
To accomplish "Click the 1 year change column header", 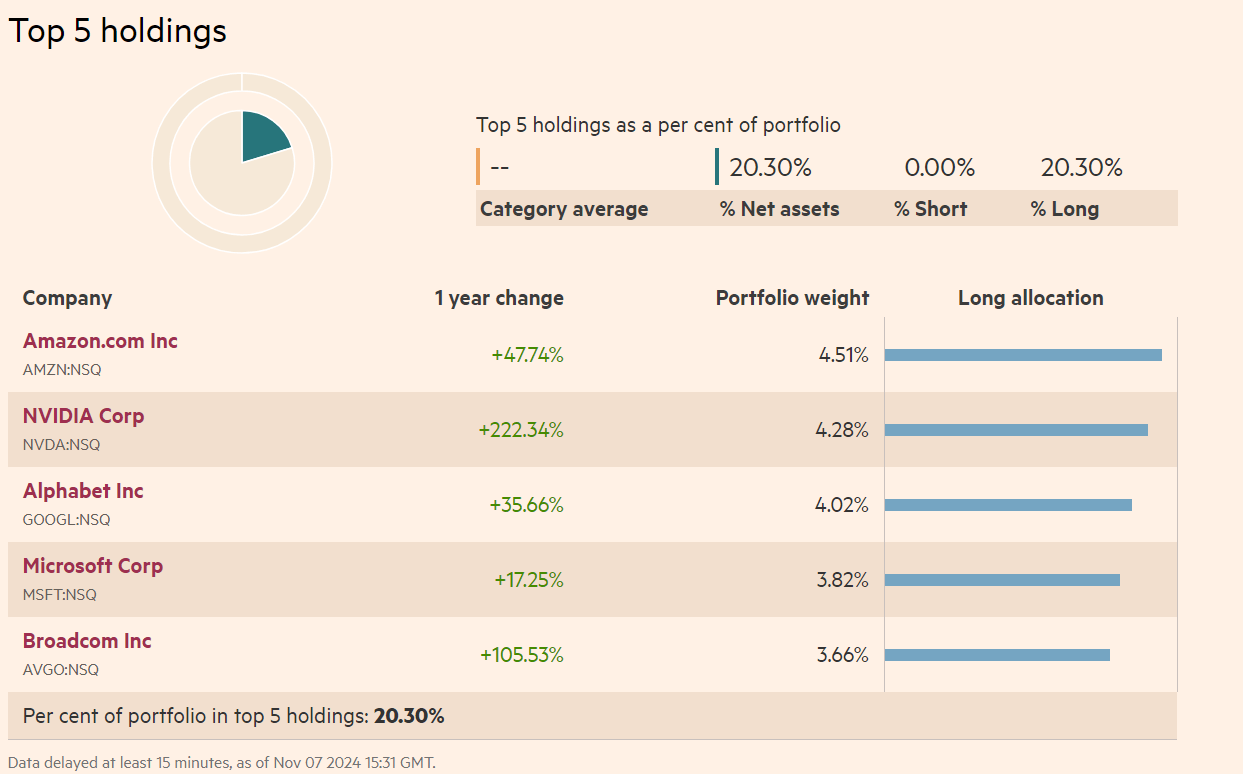I will click(498, 298).
